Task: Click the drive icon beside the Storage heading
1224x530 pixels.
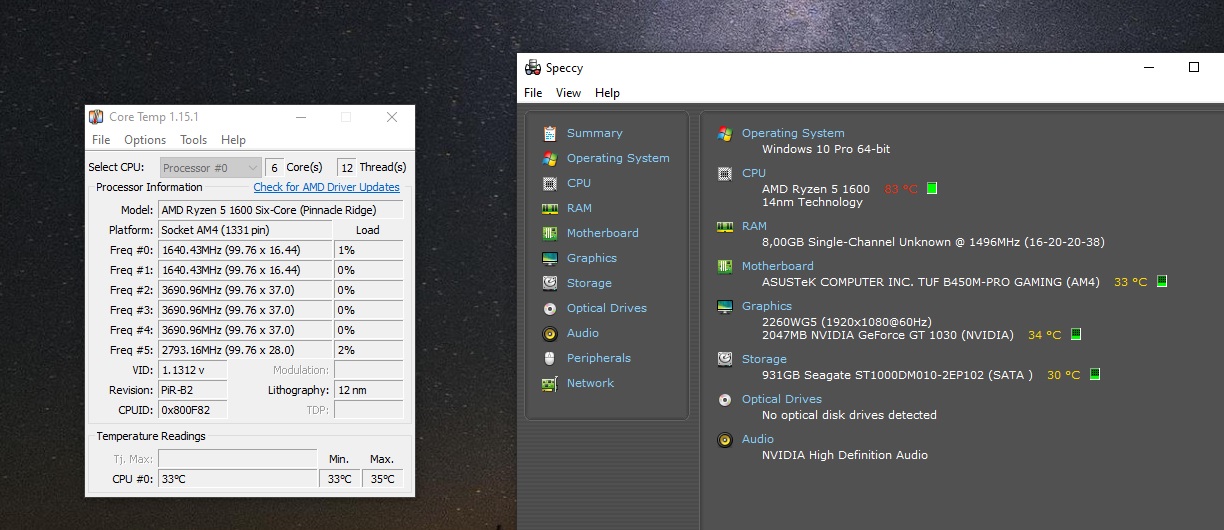Action: (x=725, y=359)
